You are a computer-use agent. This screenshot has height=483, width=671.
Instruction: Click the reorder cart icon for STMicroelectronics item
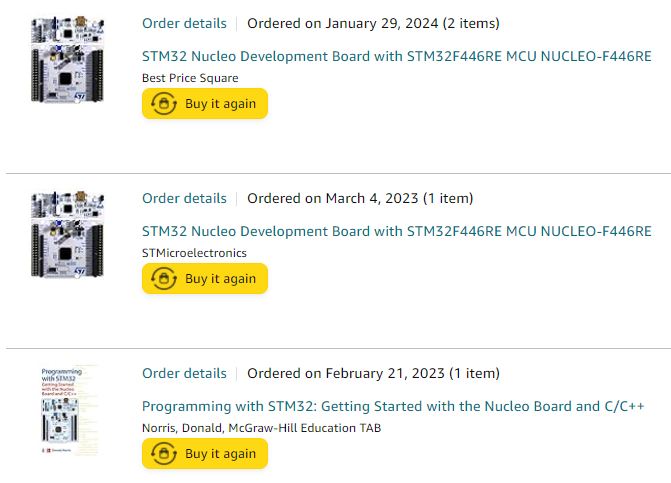pyautogui.click(x=163, y=279)
